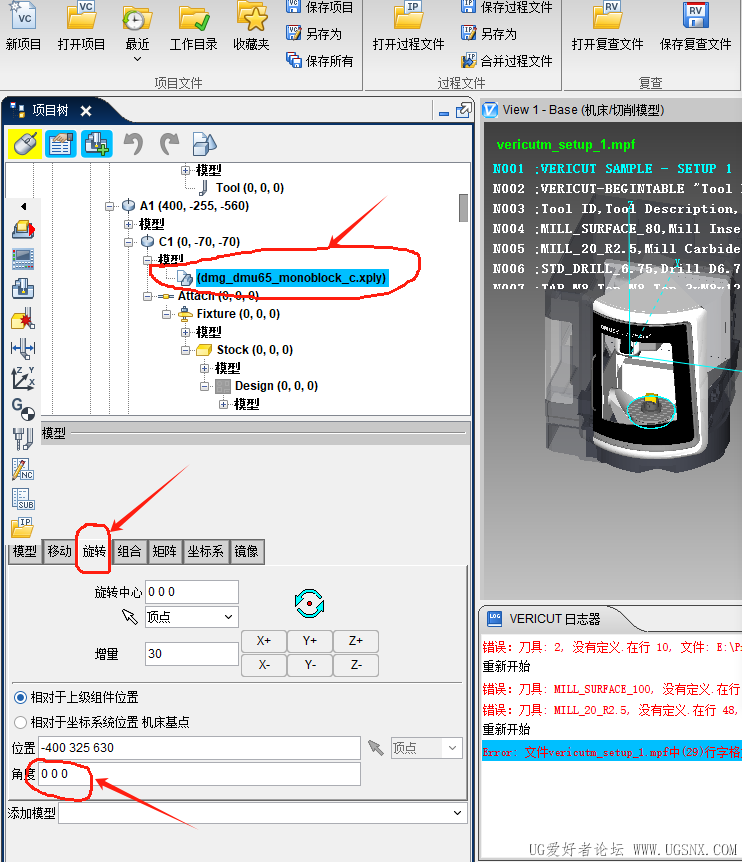Click the undo arrow in project tree toolbar
Screen dimensions: 742x862
point(133,144)
